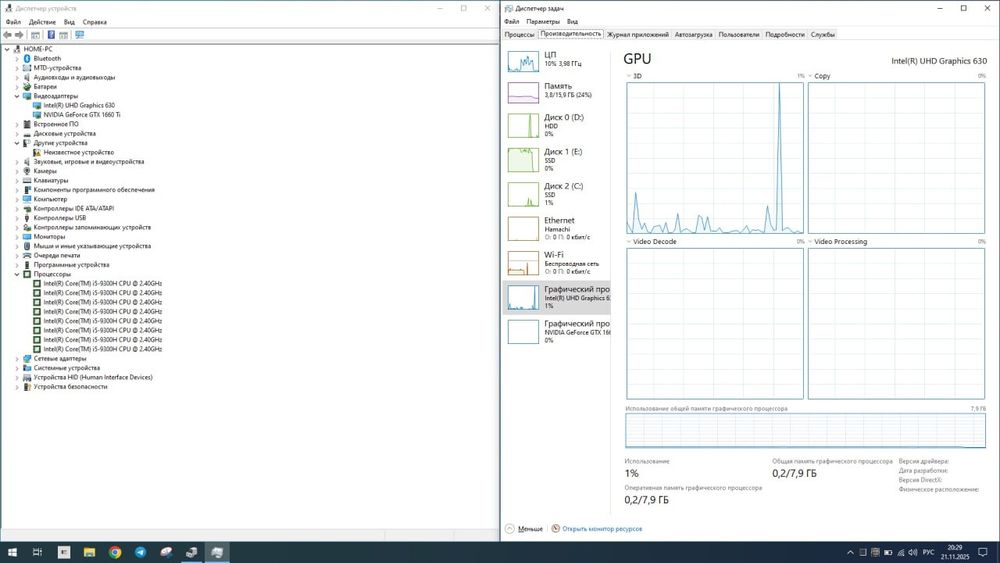Image resolution: width=1000 pixels, height=563 pixels.
Task: Select Диск 1 (E:) SSD in the sidebar
Action: pyautogui.click(x=556, y=159)
